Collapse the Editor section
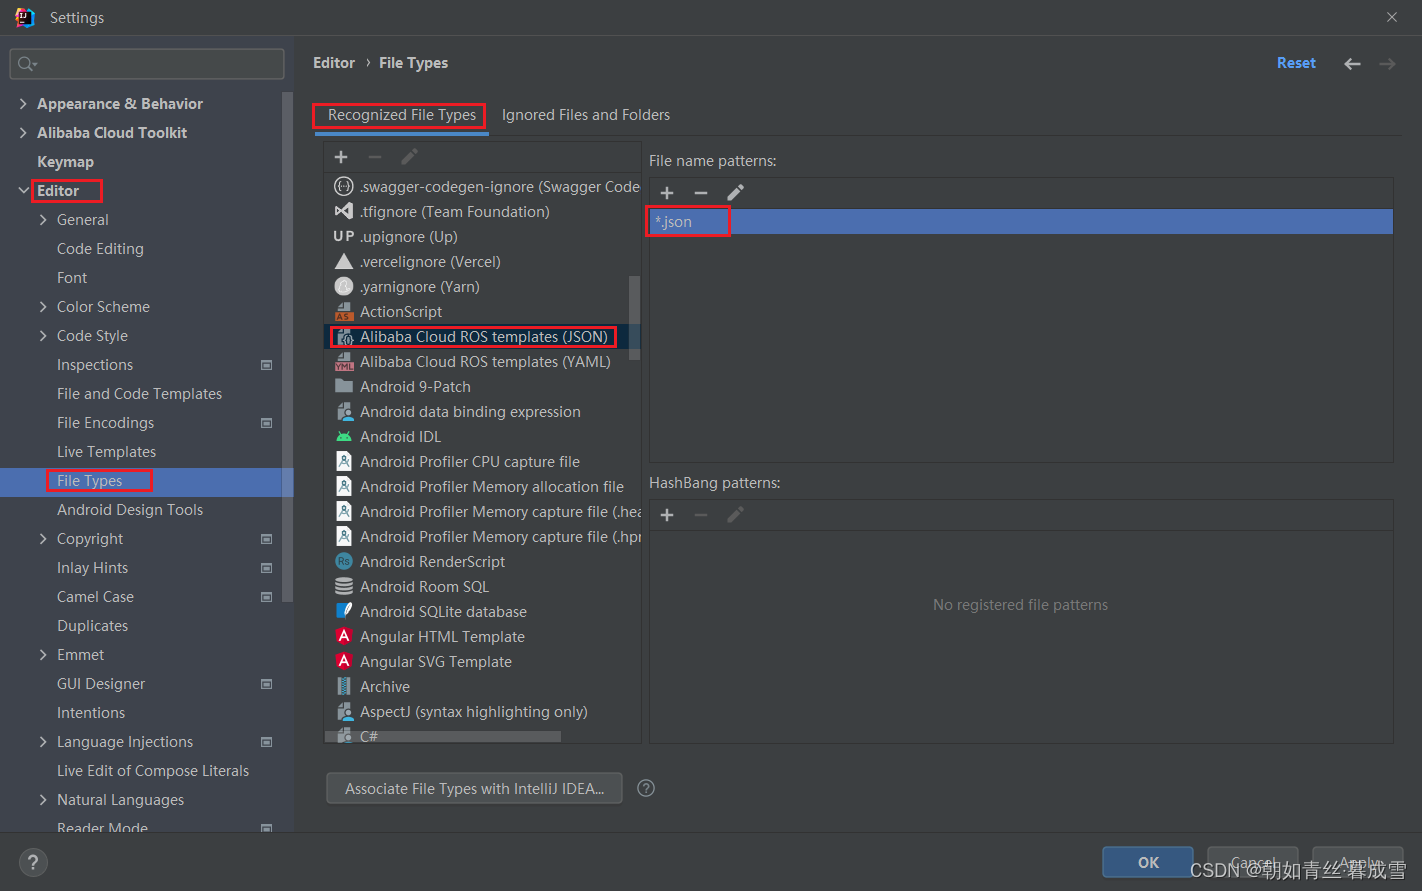Viewport: 1422px width, 891px height. click(x=23, y=191)
